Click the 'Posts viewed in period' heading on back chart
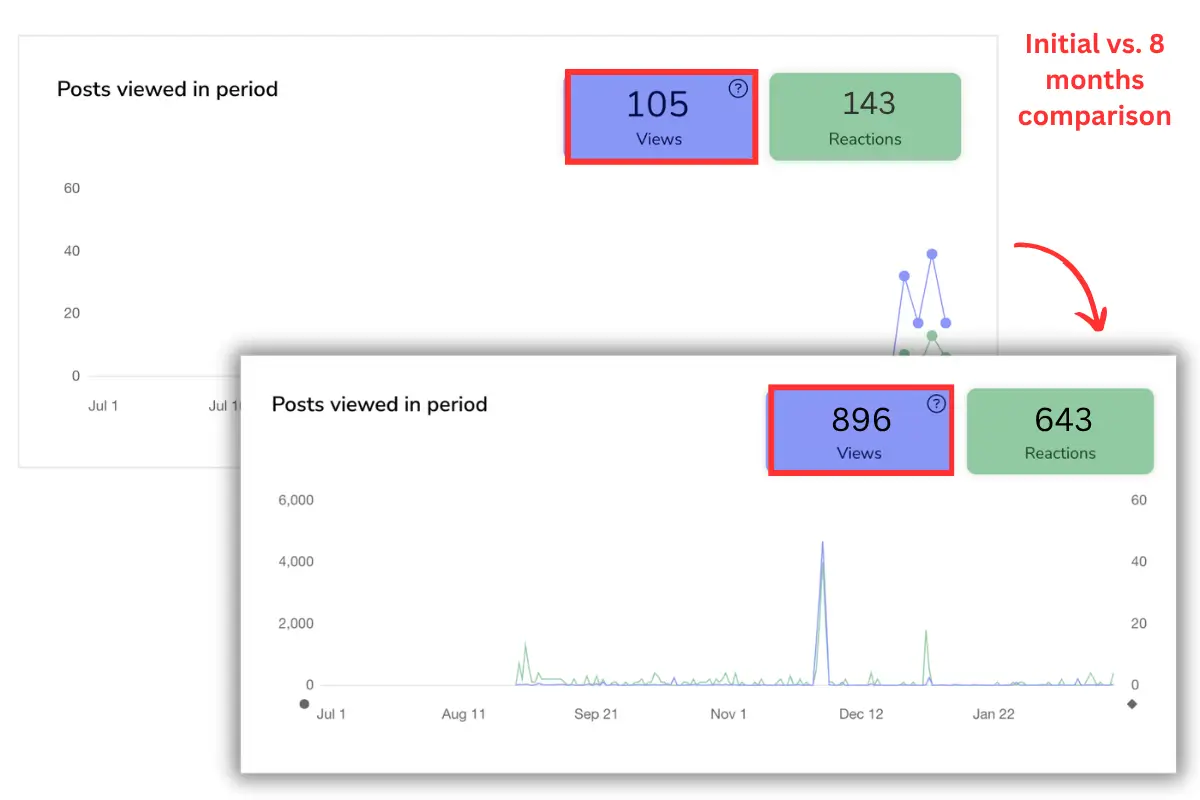 coord(166,89)
